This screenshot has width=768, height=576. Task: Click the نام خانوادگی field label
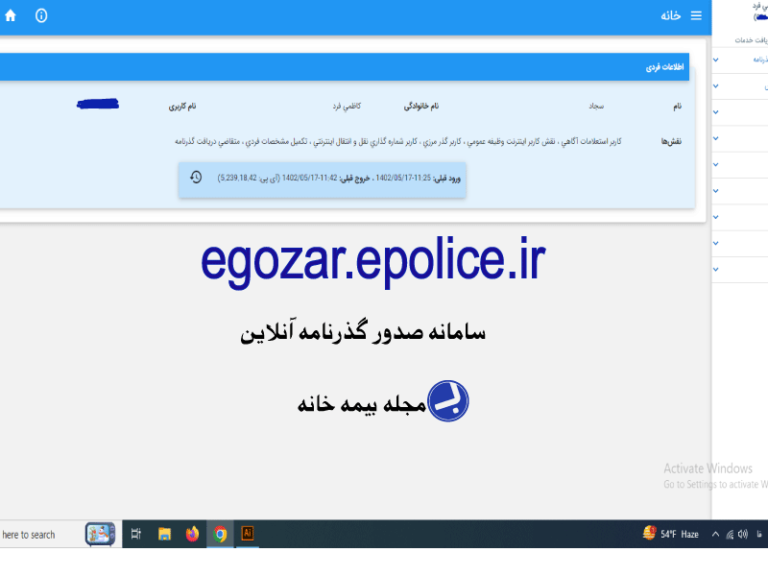[x=421, y=106]
